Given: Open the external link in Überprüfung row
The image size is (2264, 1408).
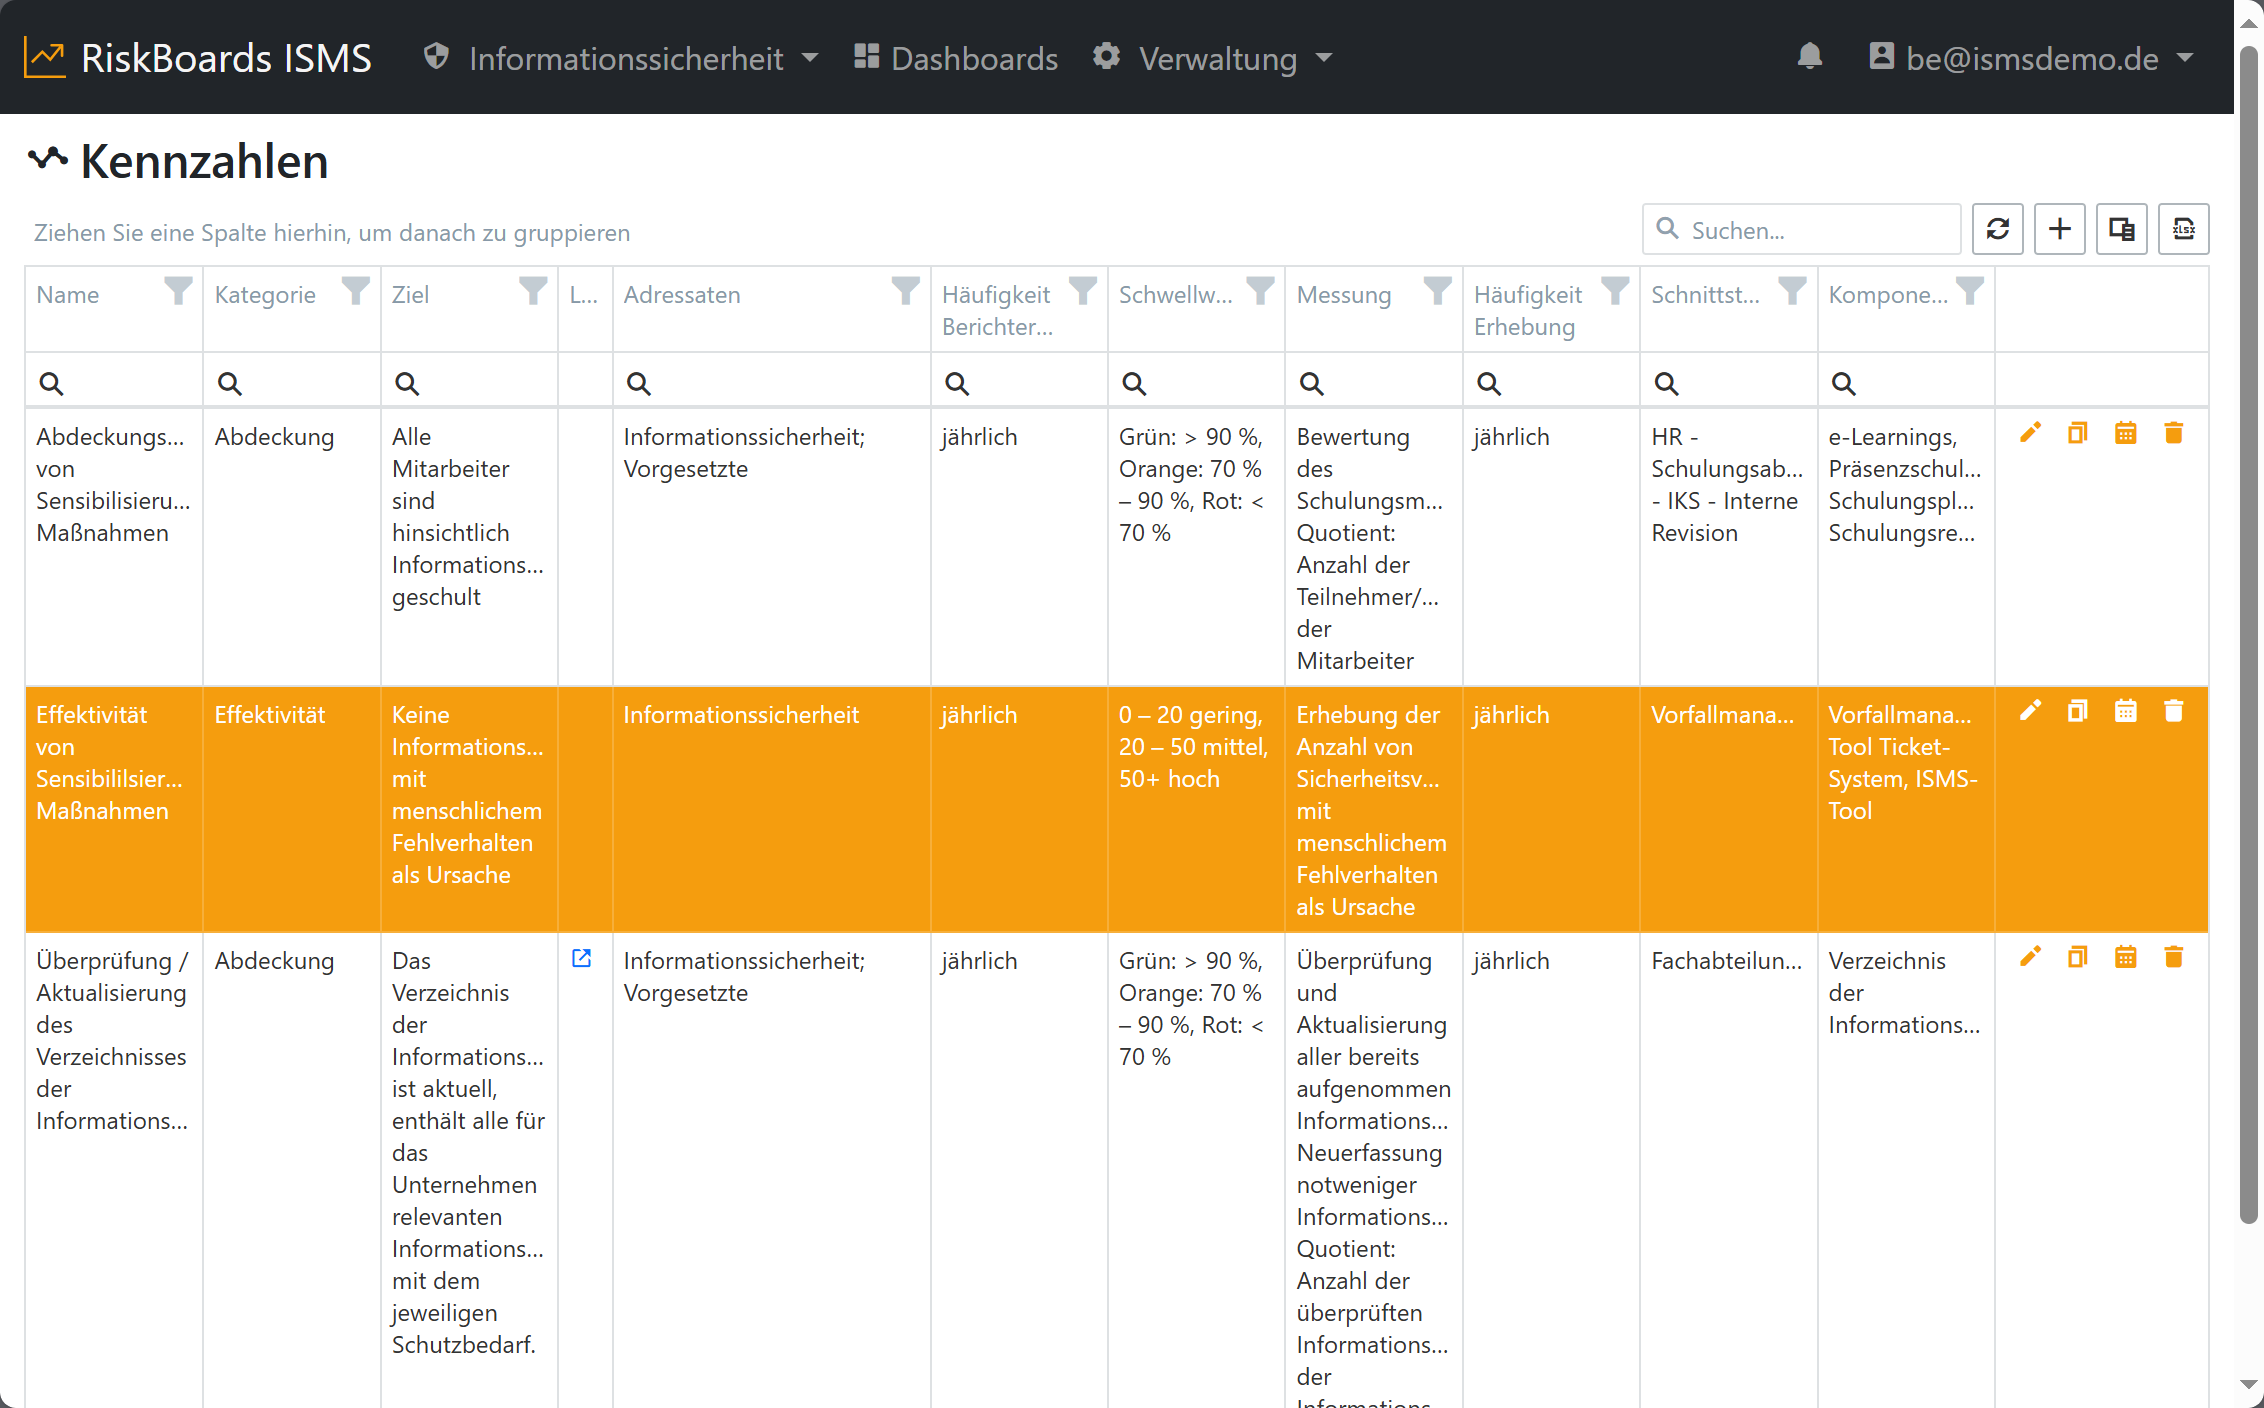Looking at the screenshot, I should (581, 958).
